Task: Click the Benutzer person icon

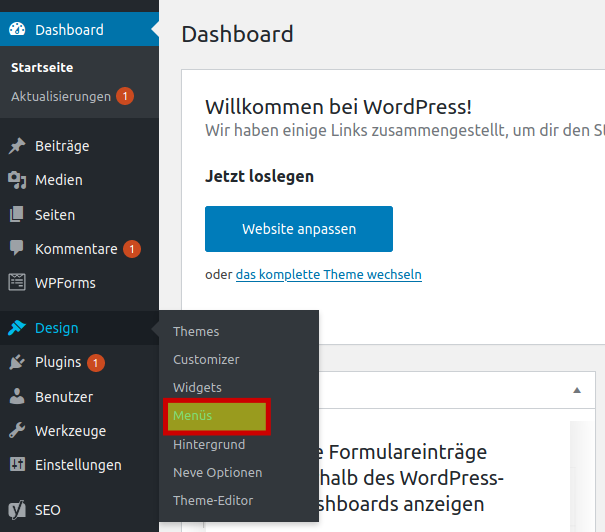Action: (x=17, y=396)
